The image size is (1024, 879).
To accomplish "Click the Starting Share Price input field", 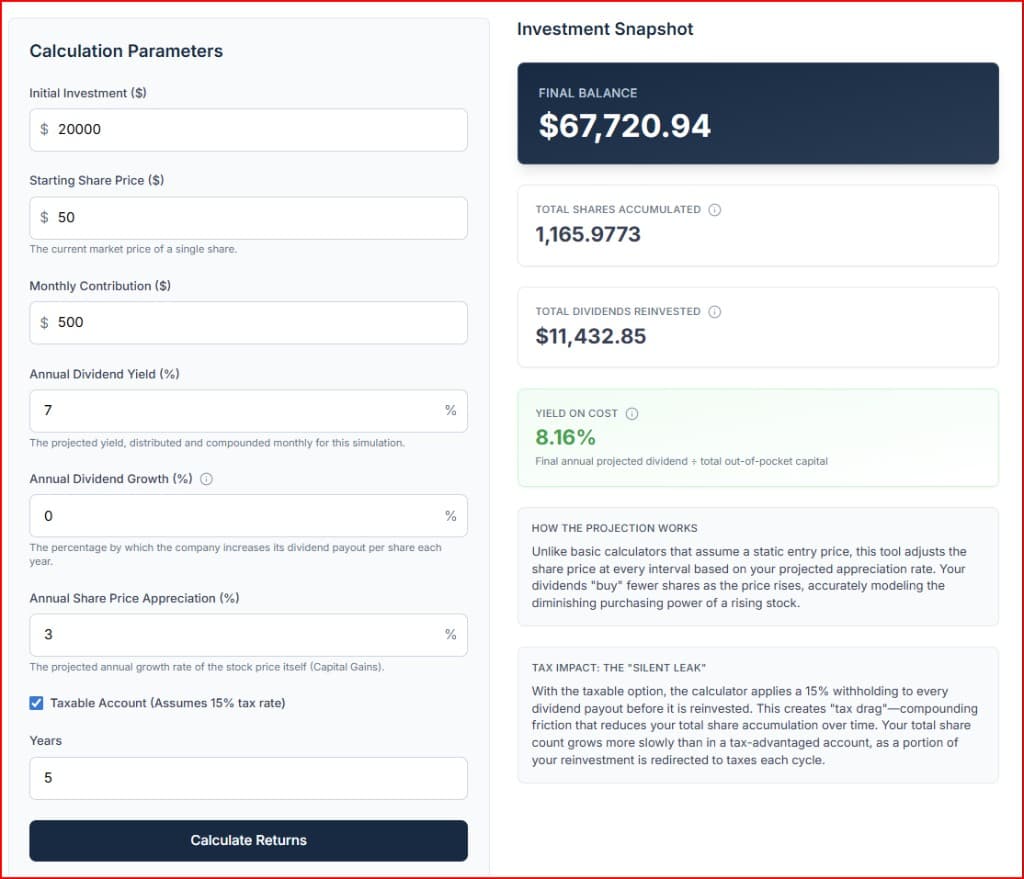I will point(248,218).
